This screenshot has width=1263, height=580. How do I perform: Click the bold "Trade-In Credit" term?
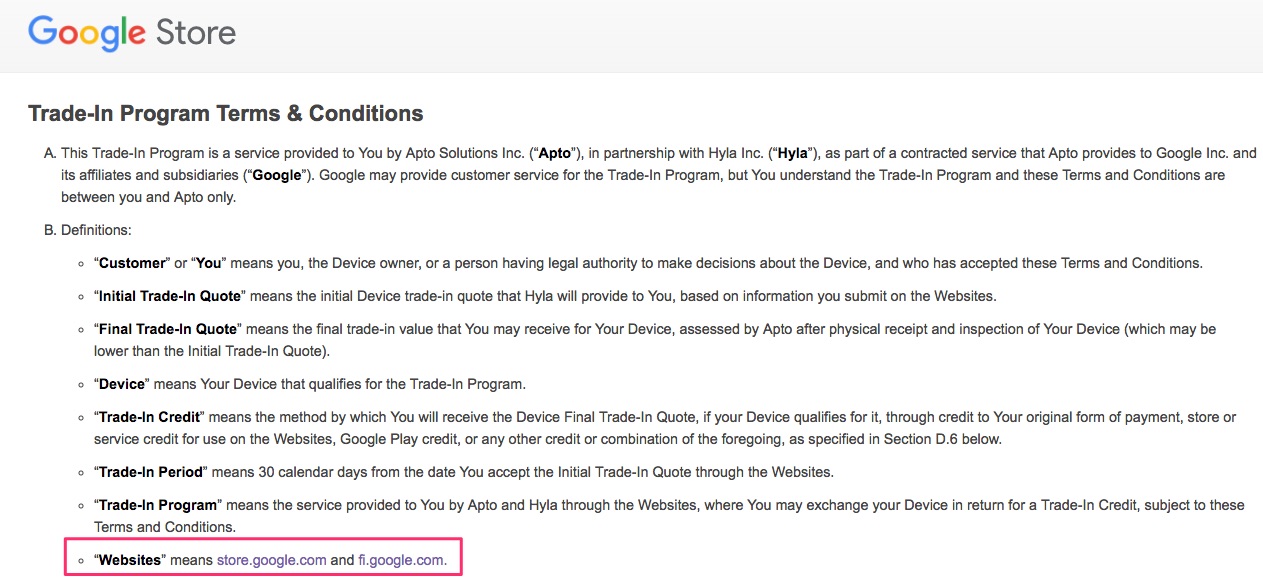[149, 417]
